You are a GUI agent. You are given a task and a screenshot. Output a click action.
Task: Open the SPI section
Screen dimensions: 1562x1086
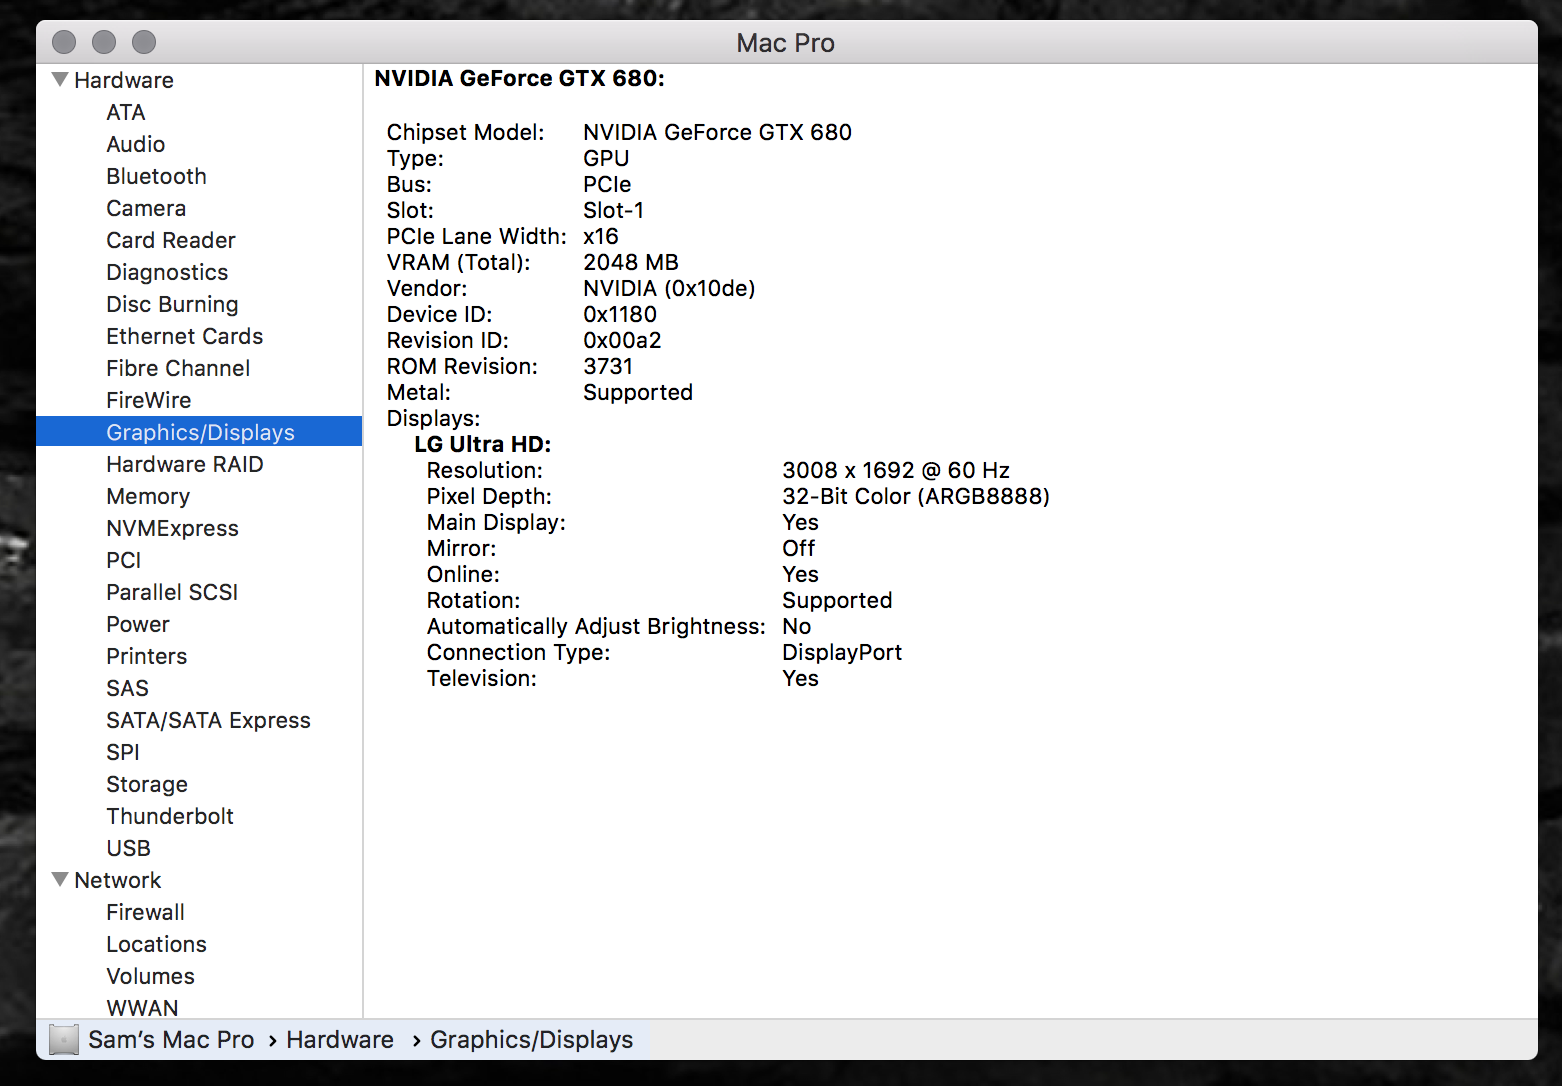123,752
